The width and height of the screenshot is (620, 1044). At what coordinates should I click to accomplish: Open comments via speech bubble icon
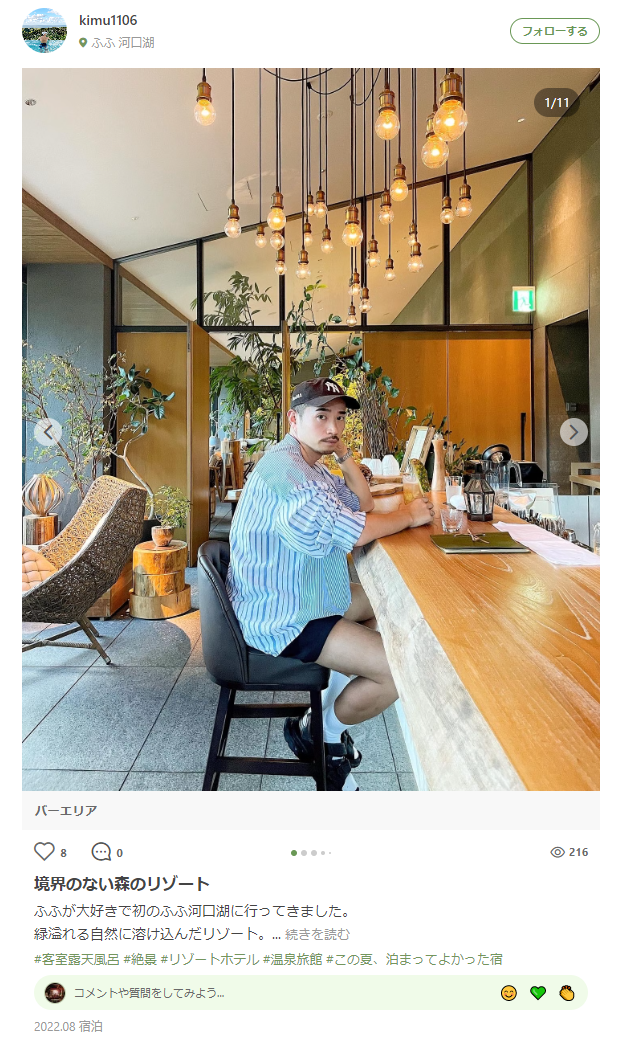[x=101, y=852]
